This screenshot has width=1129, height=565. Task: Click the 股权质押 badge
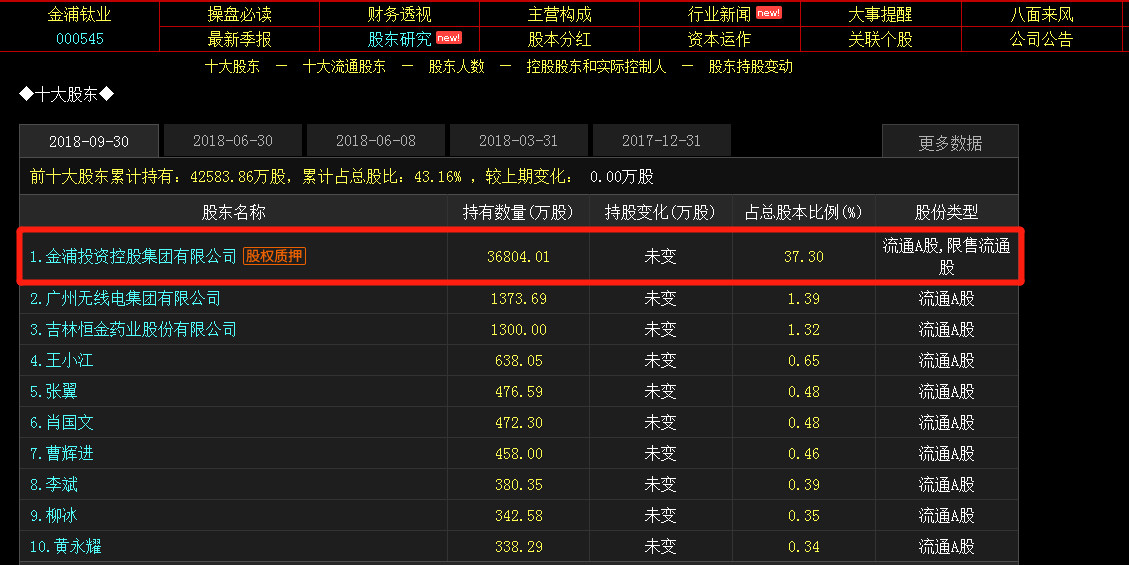tap(274, 256)
